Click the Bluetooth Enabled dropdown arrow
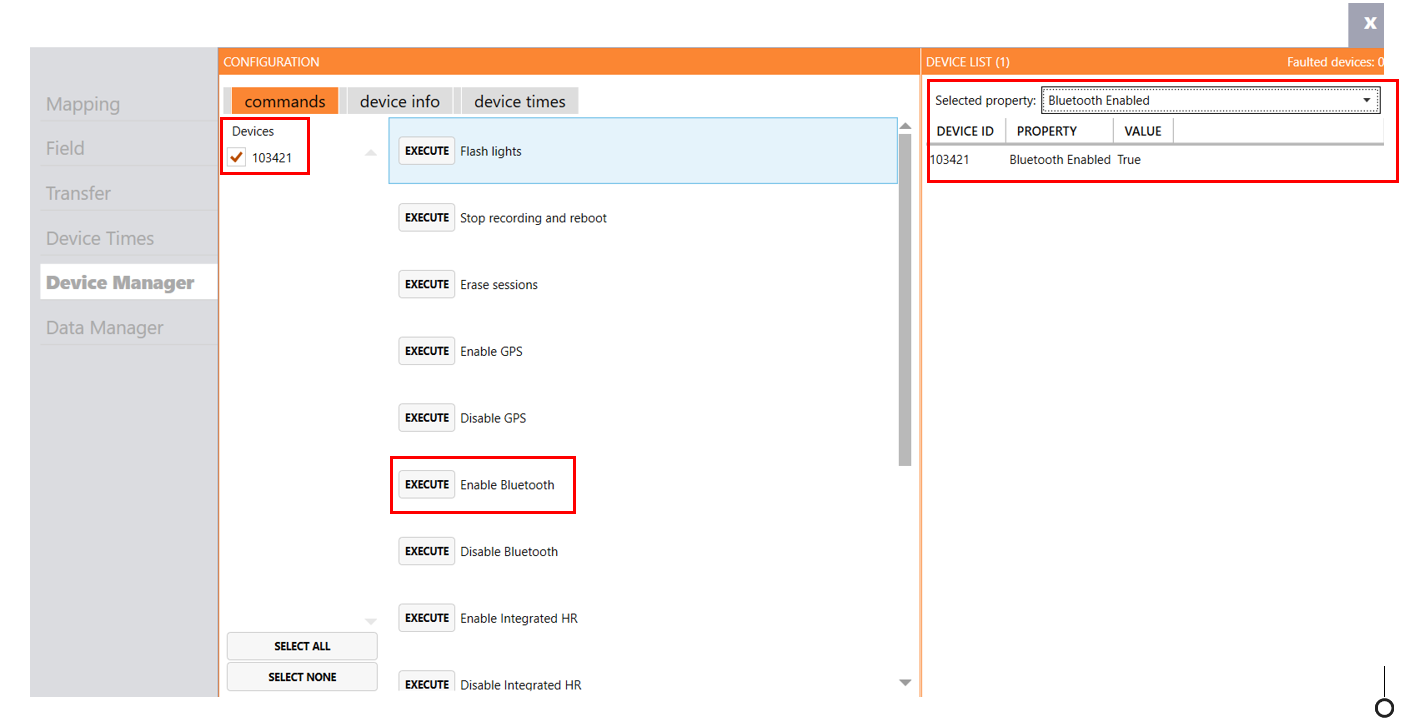1410x723 pixels. (x=1367, y=100)
